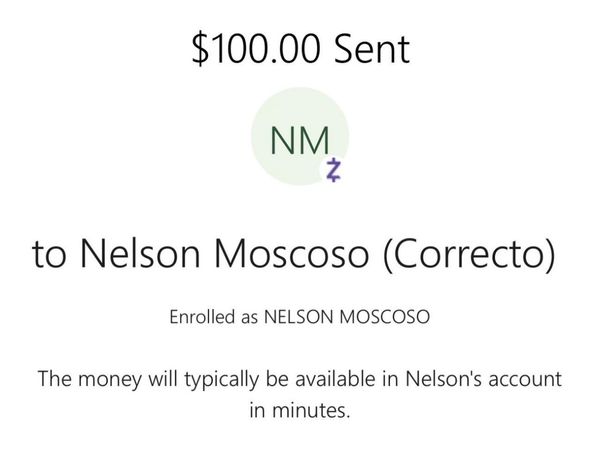
Task: Click uppercase NELSON in the enrolled line
Action: [x=299, y=319]
